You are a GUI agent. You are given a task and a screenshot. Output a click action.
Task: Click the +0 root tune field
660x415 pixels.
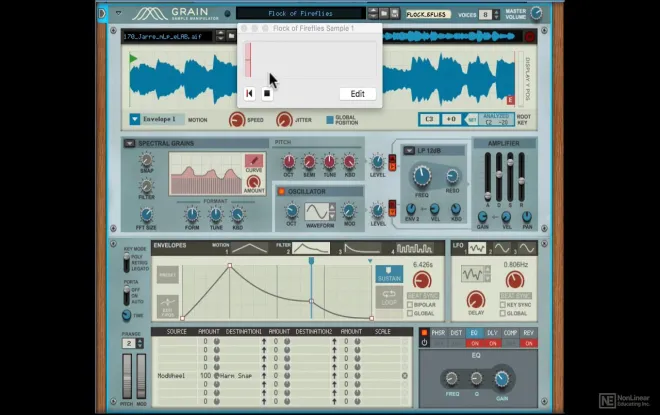click(451, 120)
